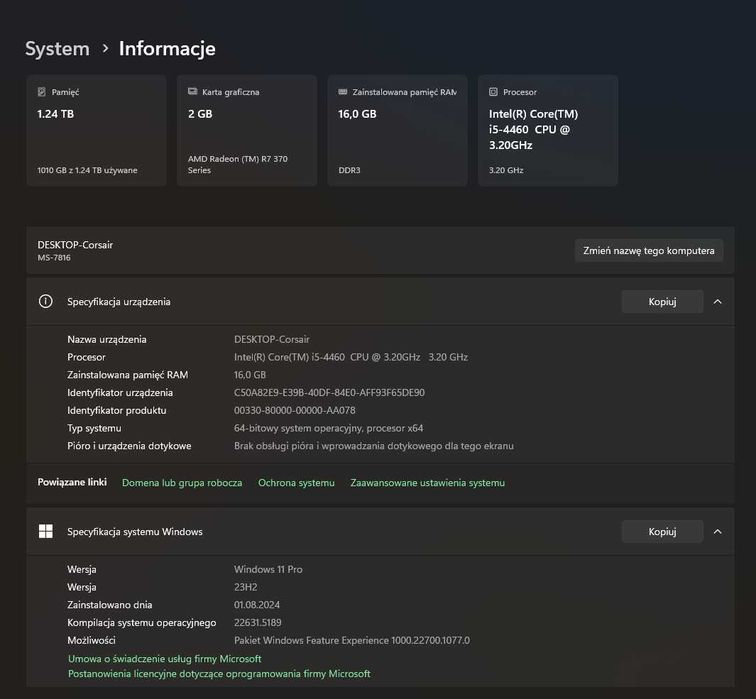Copy device specifications with Kopiuj
The height and width of the screenshot is (699, 756).
[662, 301]
